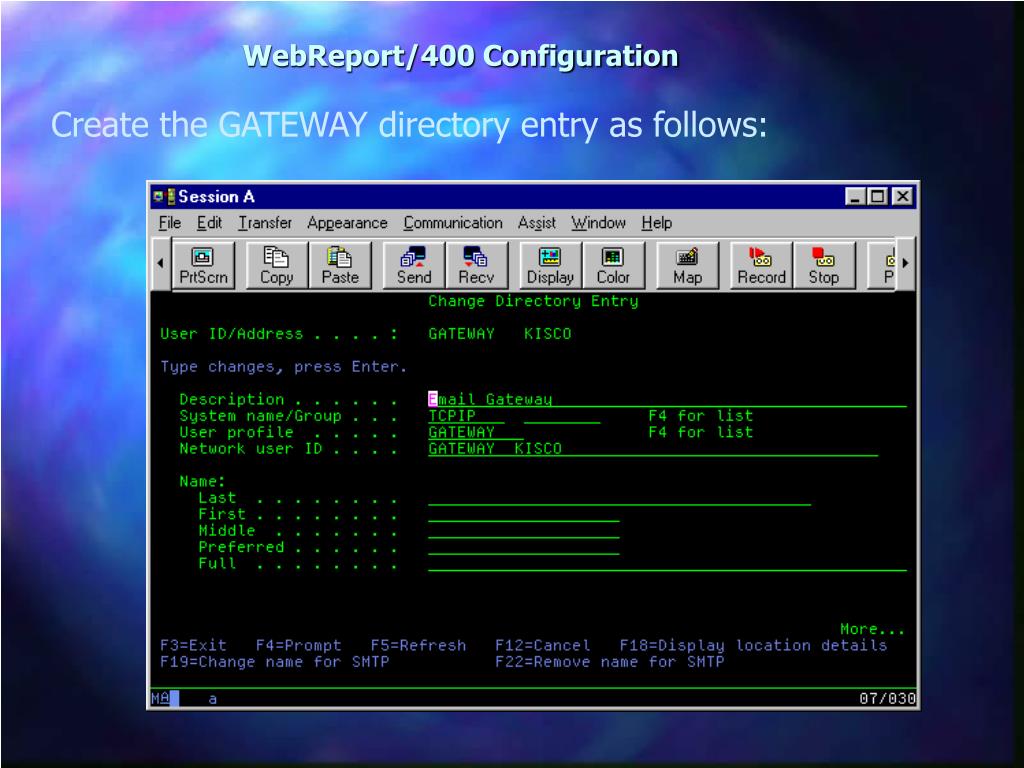Click the 'Type changes, press Enter.' instruction
Viewport: 1024px width, 768px height.
tap(284, 367)
